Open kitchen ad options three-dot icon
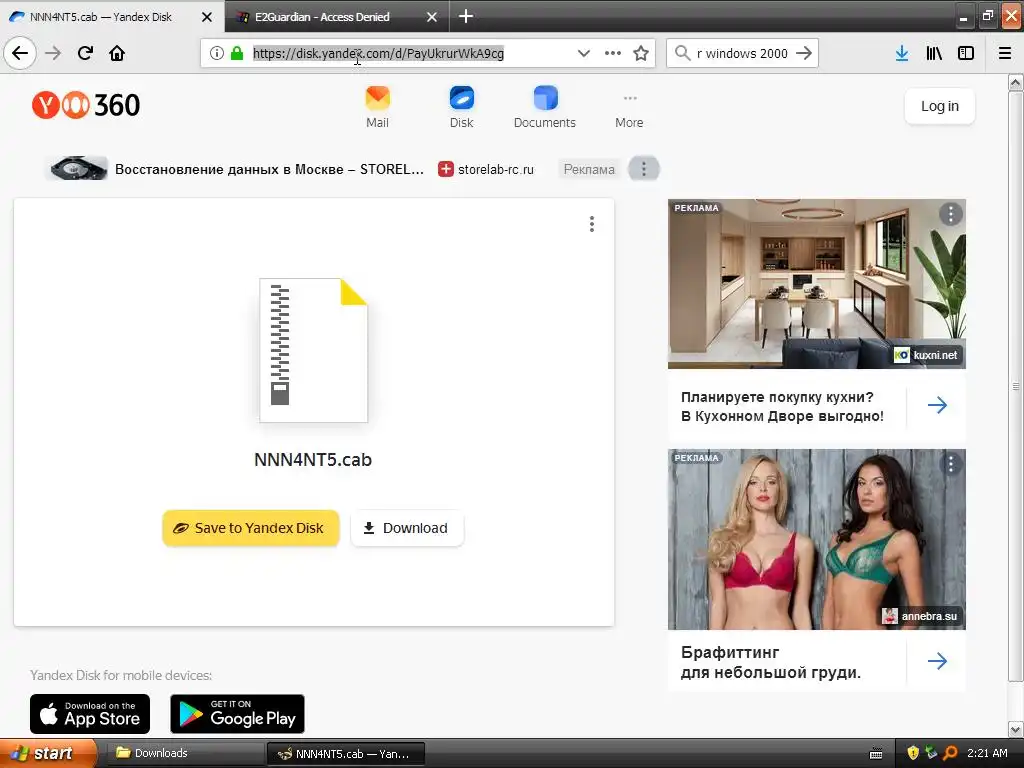Image resolution: width=1024 pixels, height=768 pixels. pyautogui.click(x=951, y=214)
